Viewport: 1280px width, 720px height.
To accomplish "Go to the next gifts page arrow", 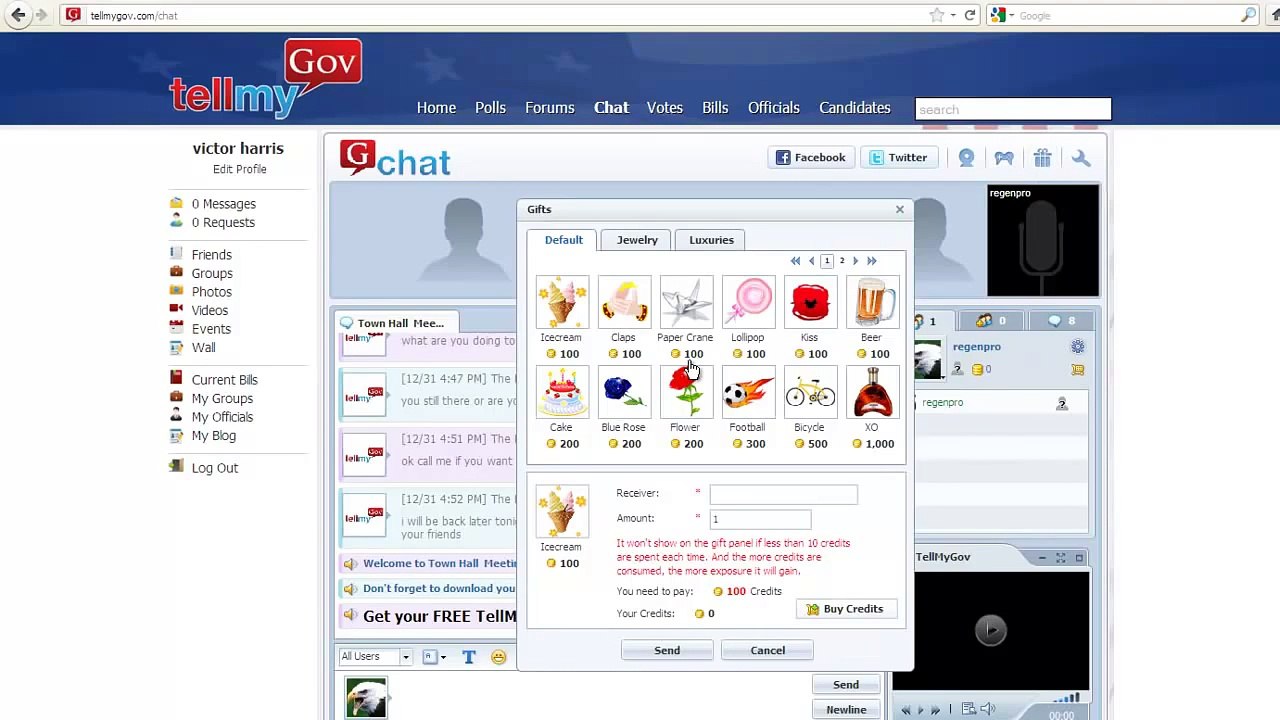I will (855, 261).
